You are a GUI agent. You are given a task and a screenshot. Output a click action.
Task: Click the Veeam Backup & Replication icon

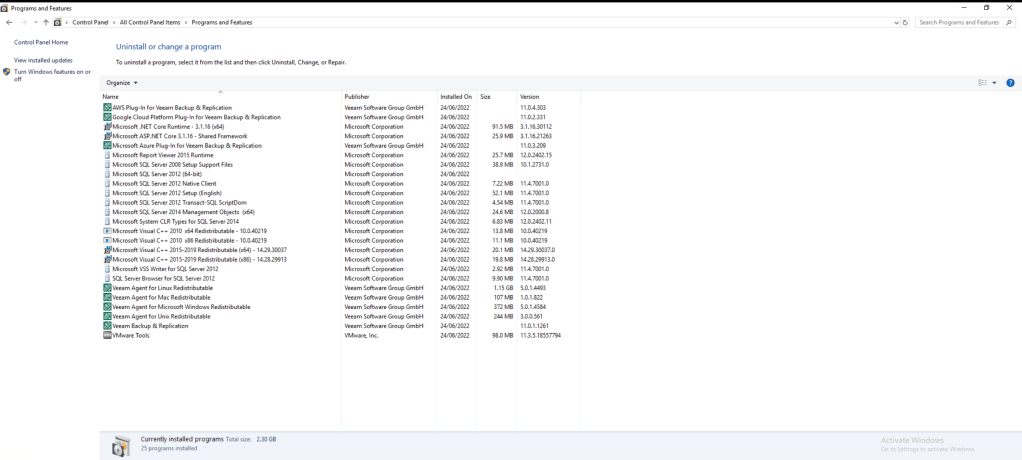[107, 326]
